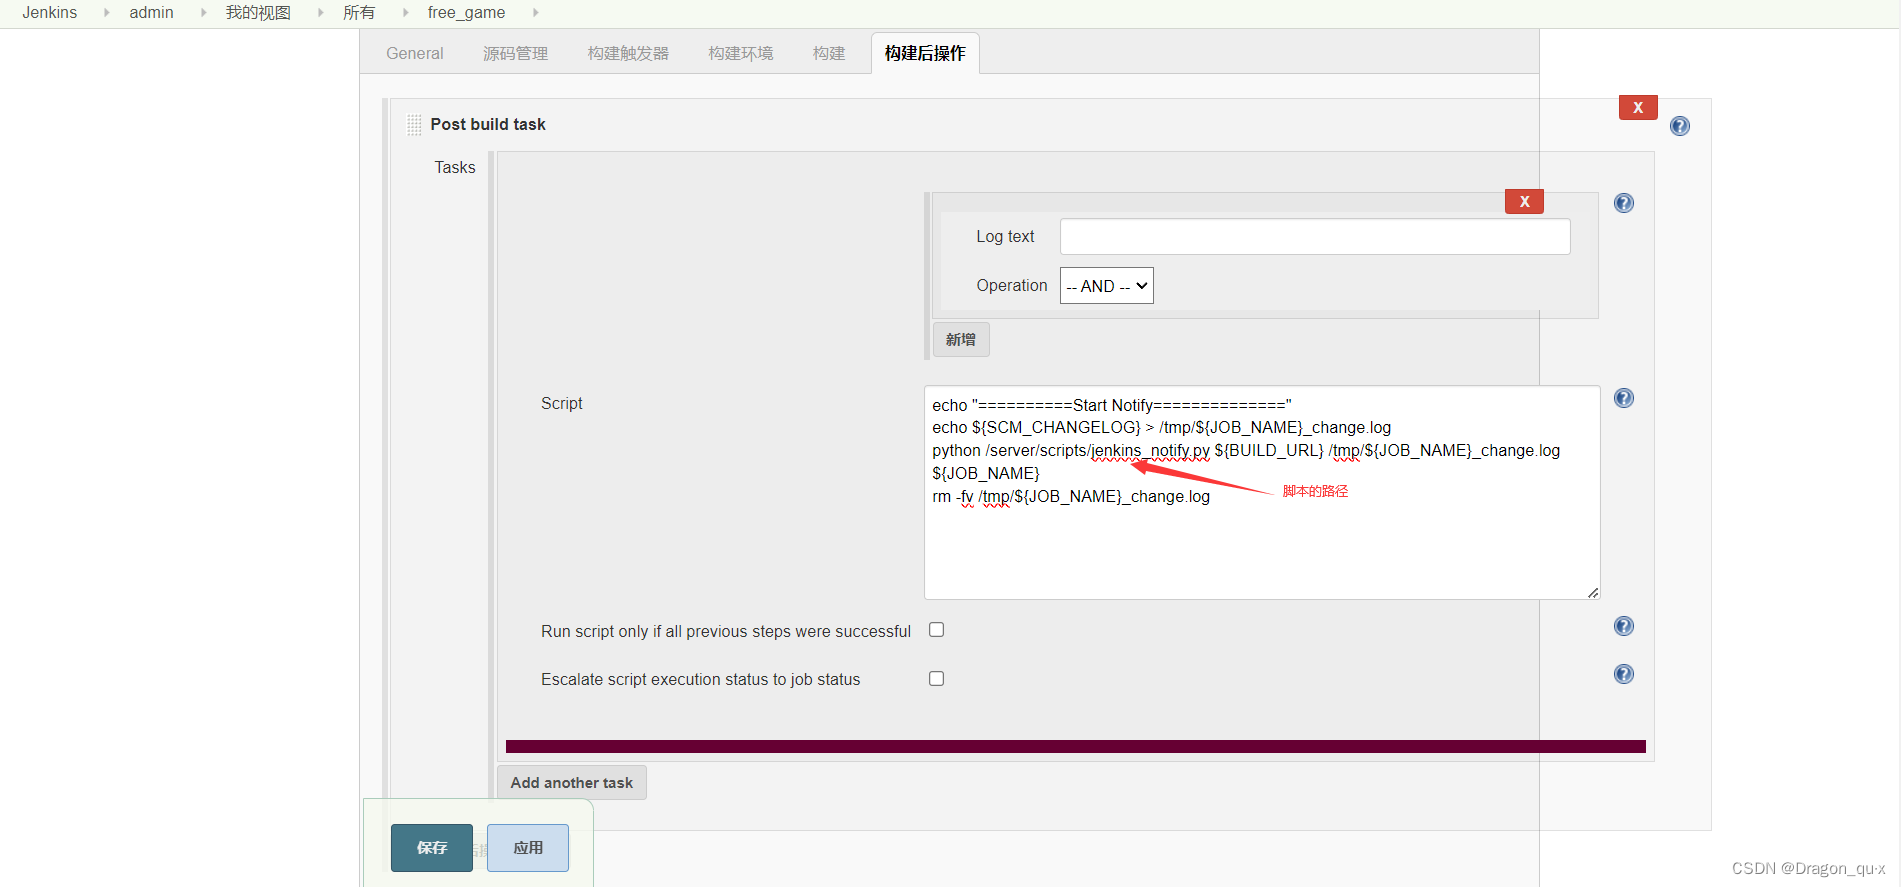The image size is (1901, 887).
Task: Go to Jenkins breadcrumb link
Action: pos(50,13)
